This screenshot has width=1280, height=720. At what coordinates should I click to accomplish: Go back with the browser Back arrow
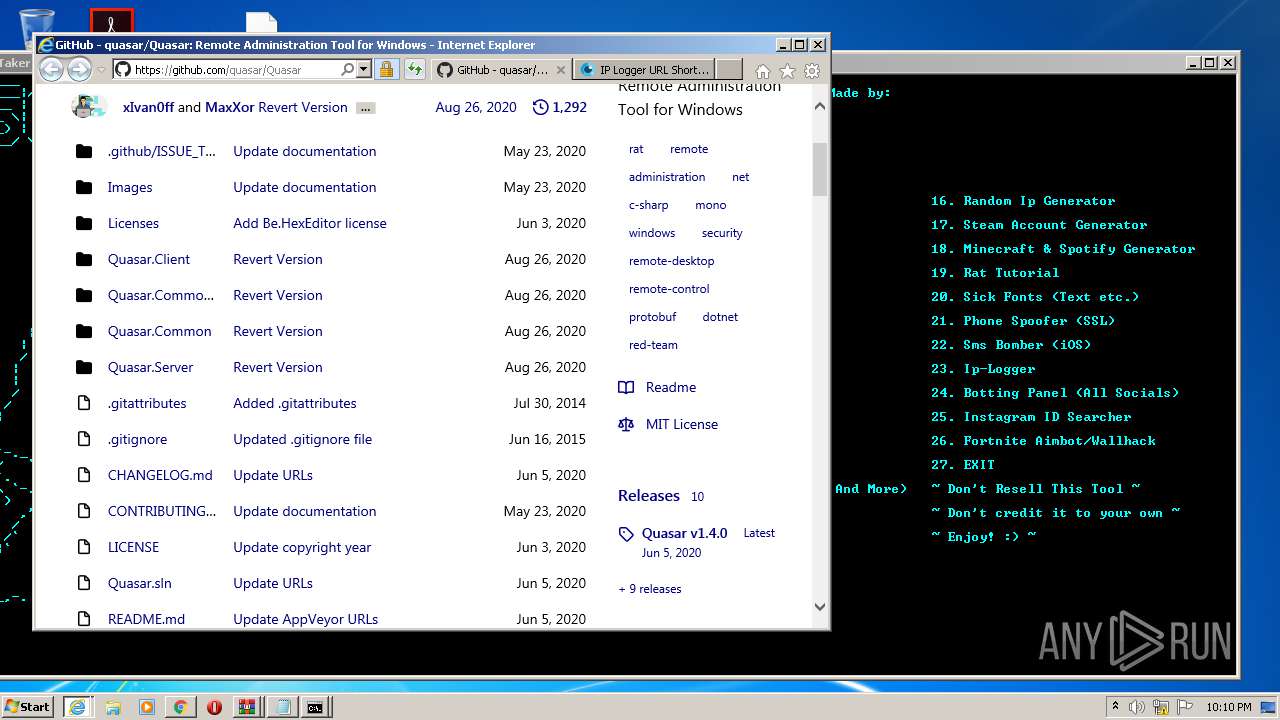(x=51, y=70)
